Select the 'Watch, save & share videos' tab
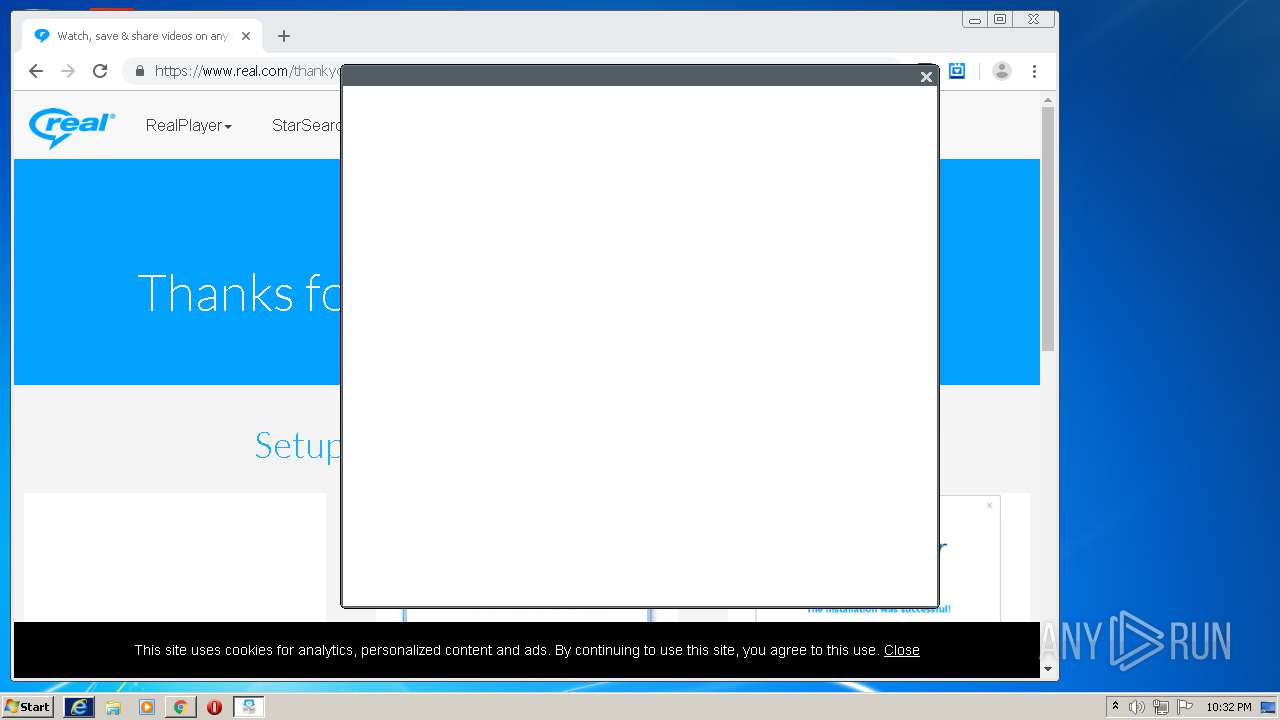This screenshot has width=1280, height=720. (140, 36)
